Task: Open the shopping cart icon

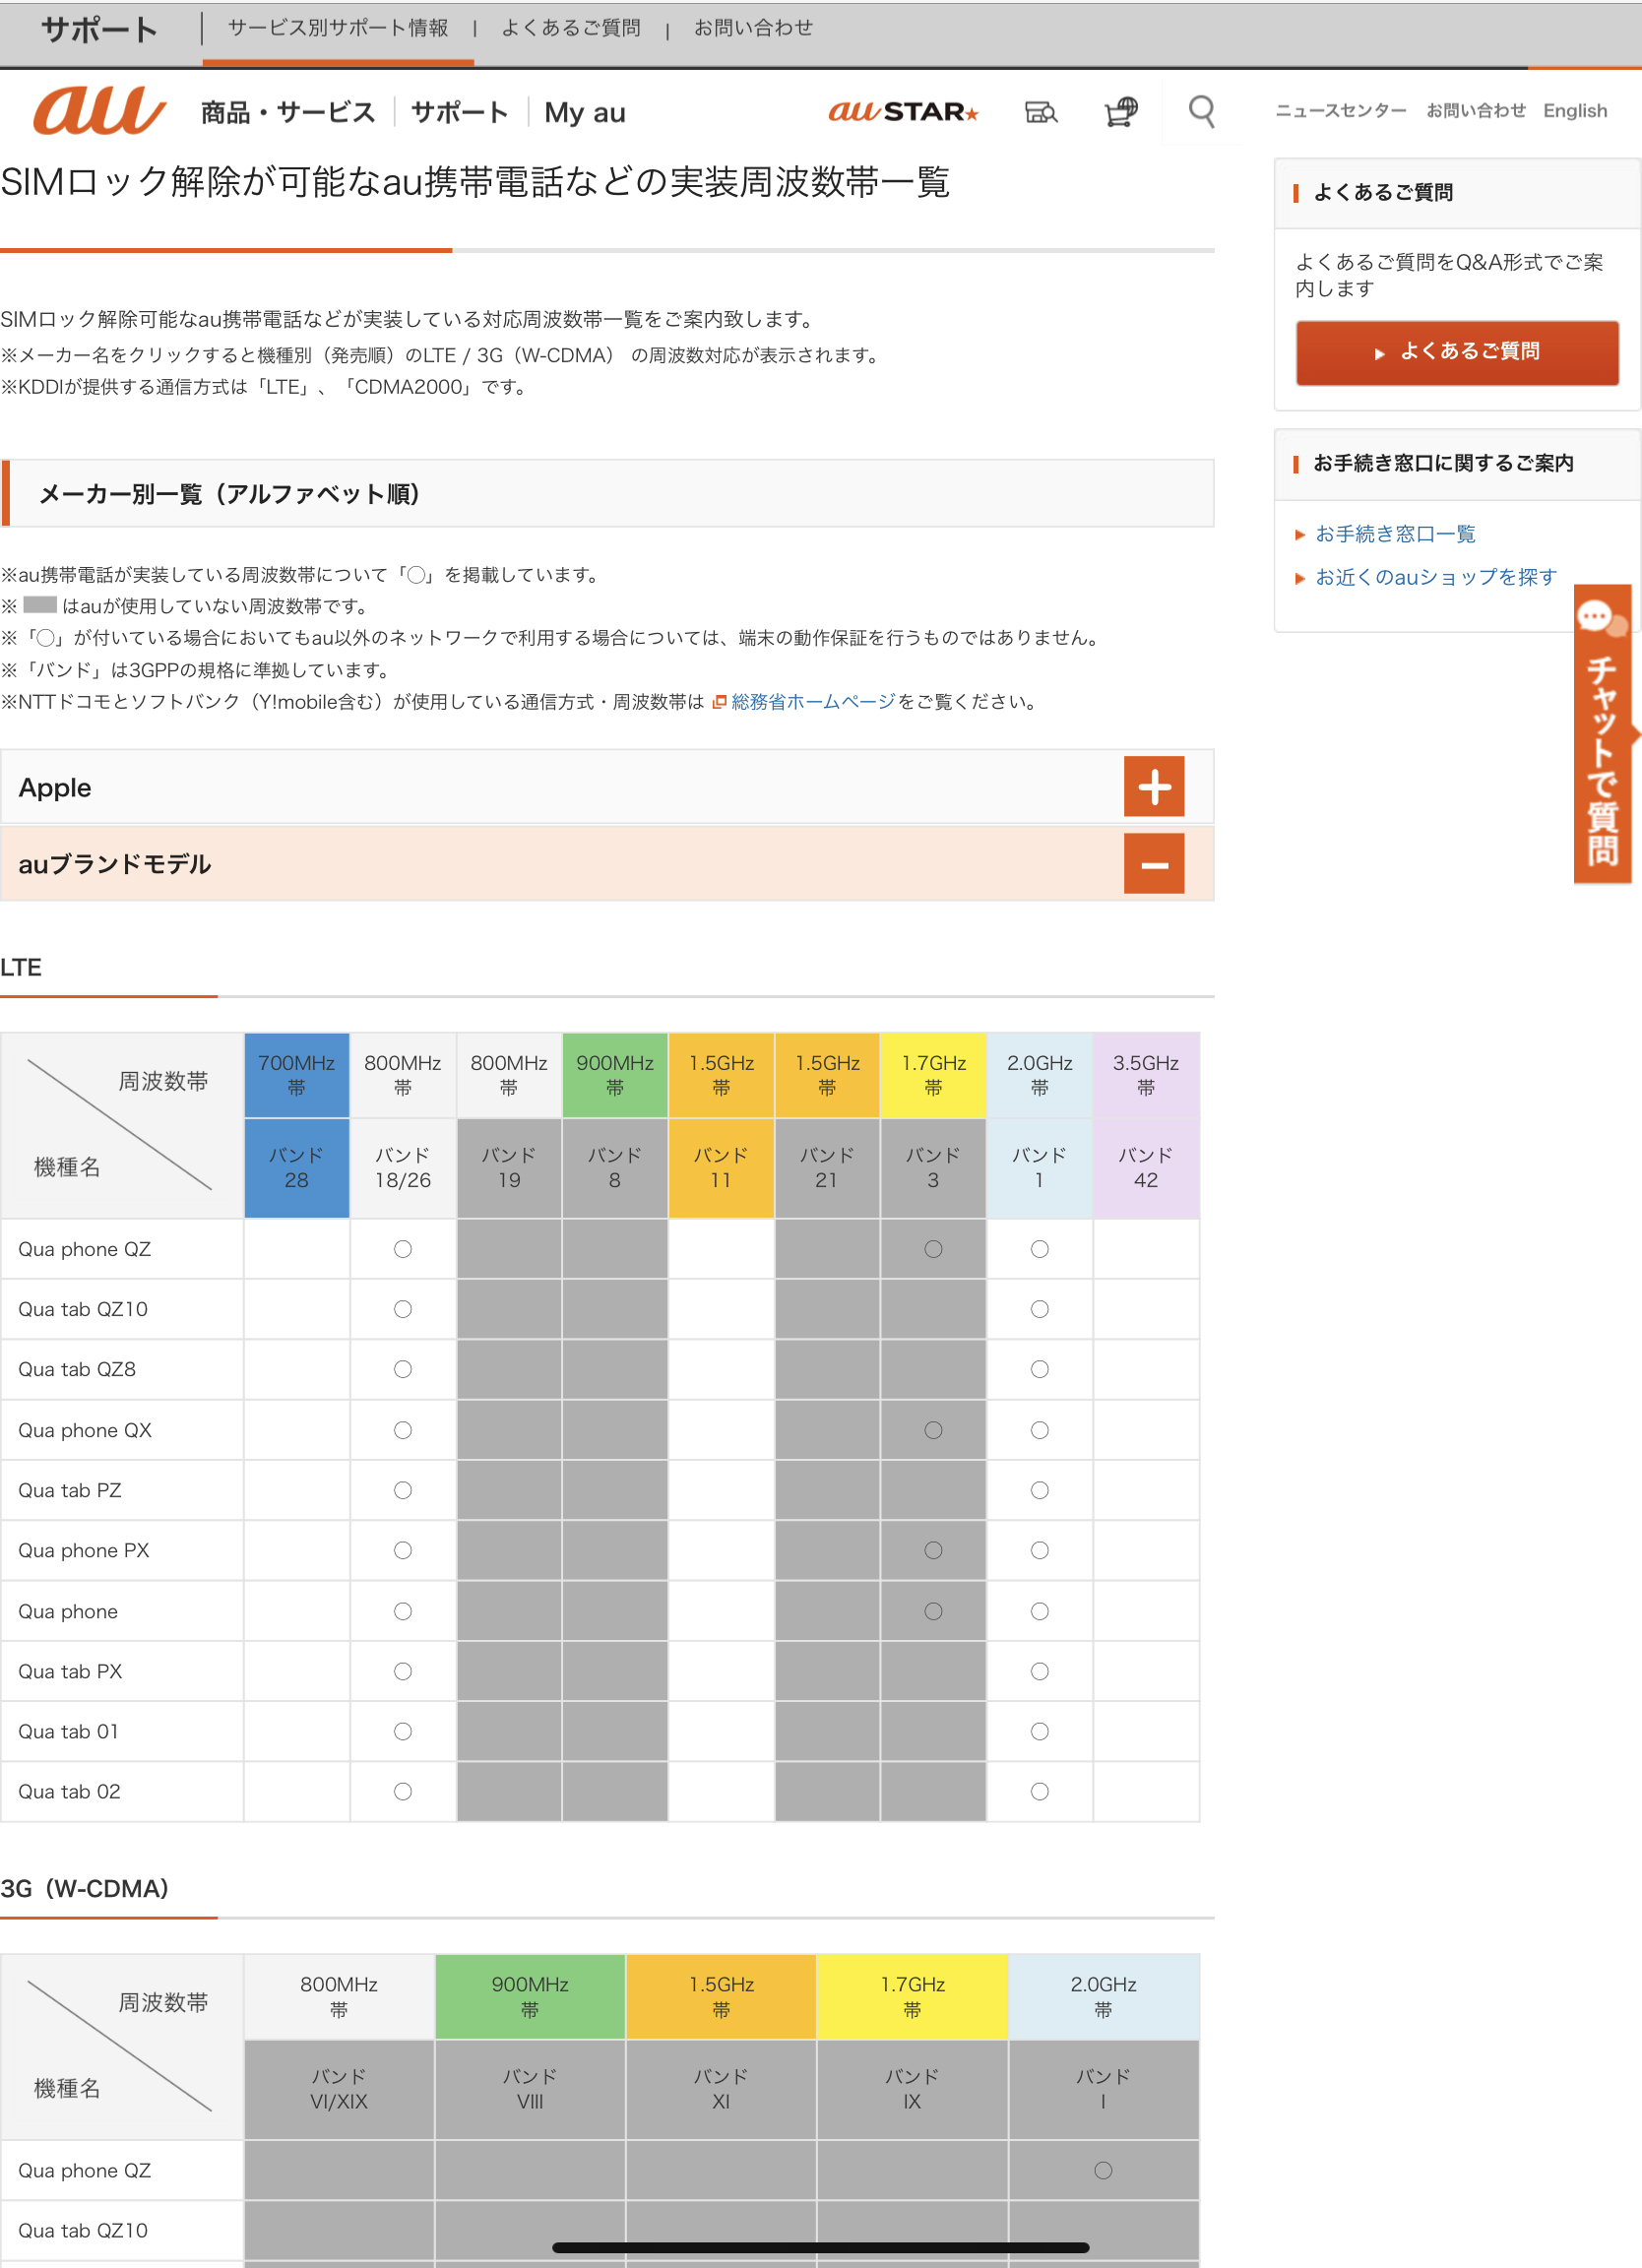Action: click(1120, 112)
